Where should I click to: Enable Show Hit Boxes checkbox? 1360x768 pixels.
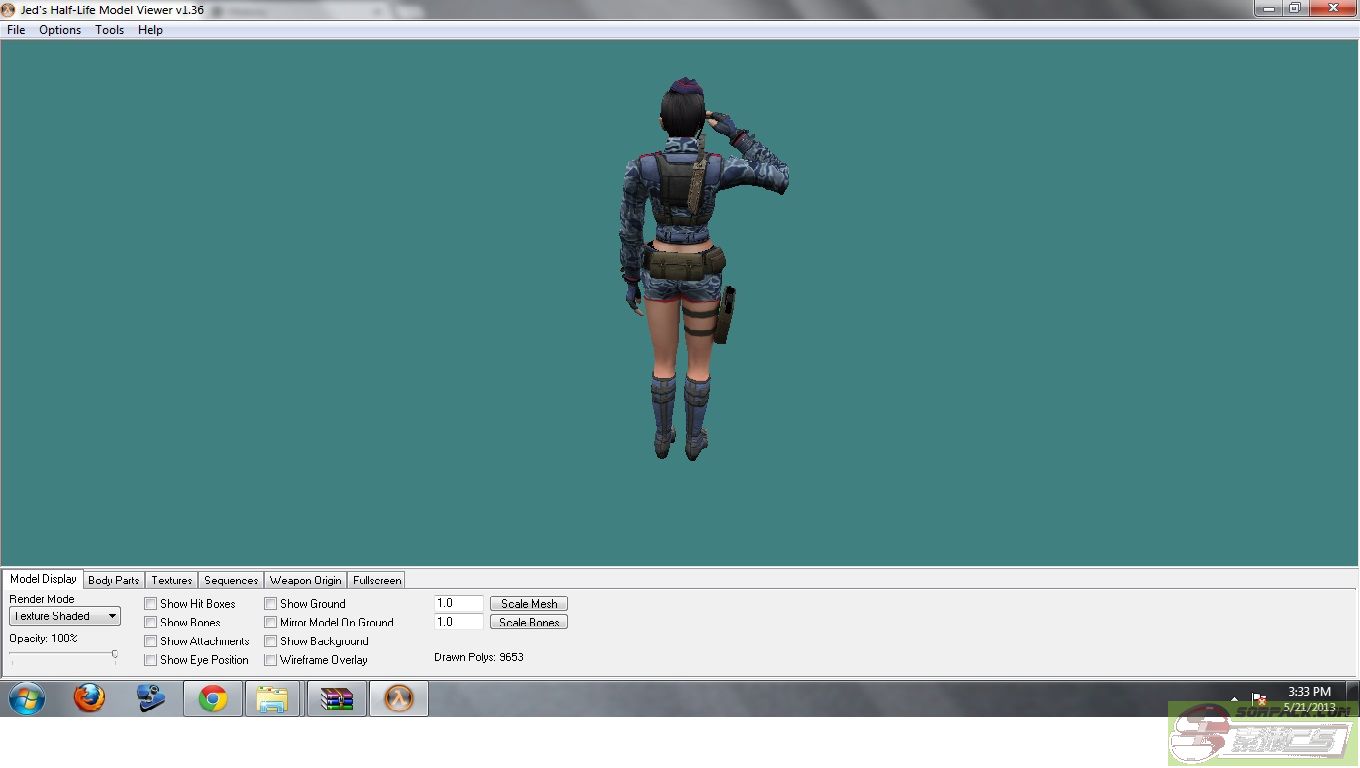pyautogui.click(x=151, y=604)
